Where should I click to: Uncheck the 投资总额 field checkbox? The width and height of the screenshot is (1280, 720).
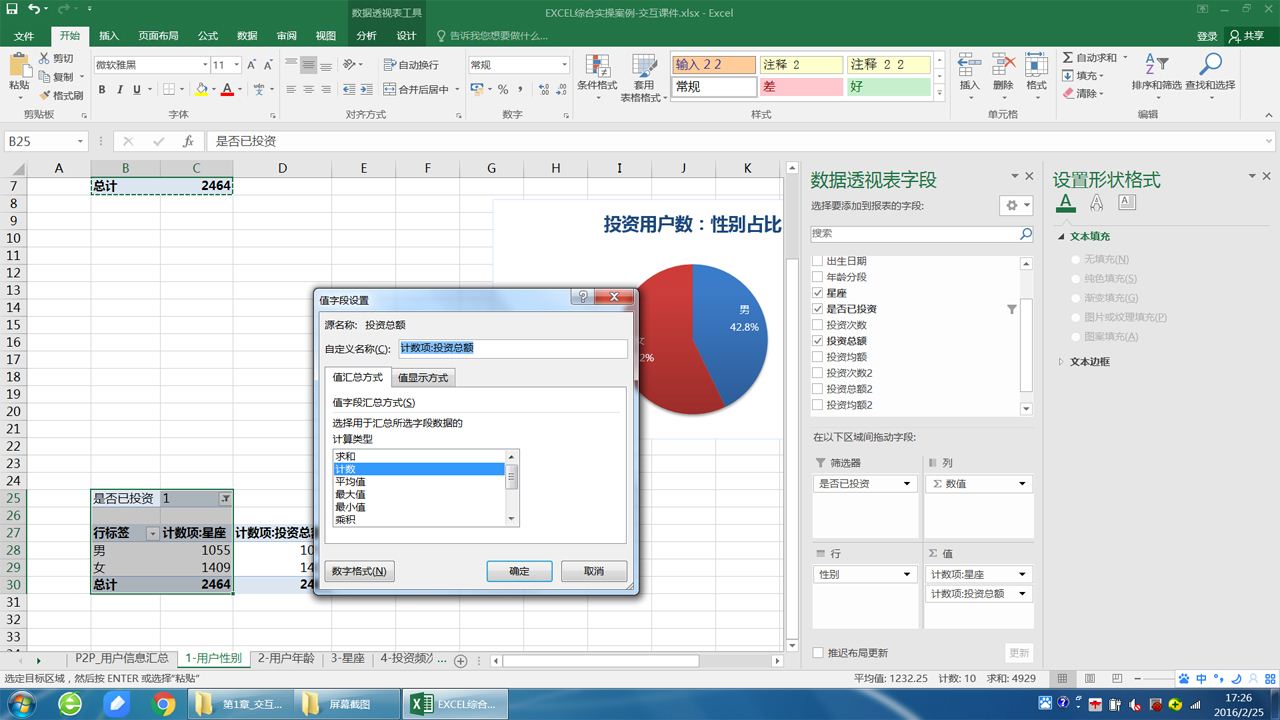(x=818, y=341)
